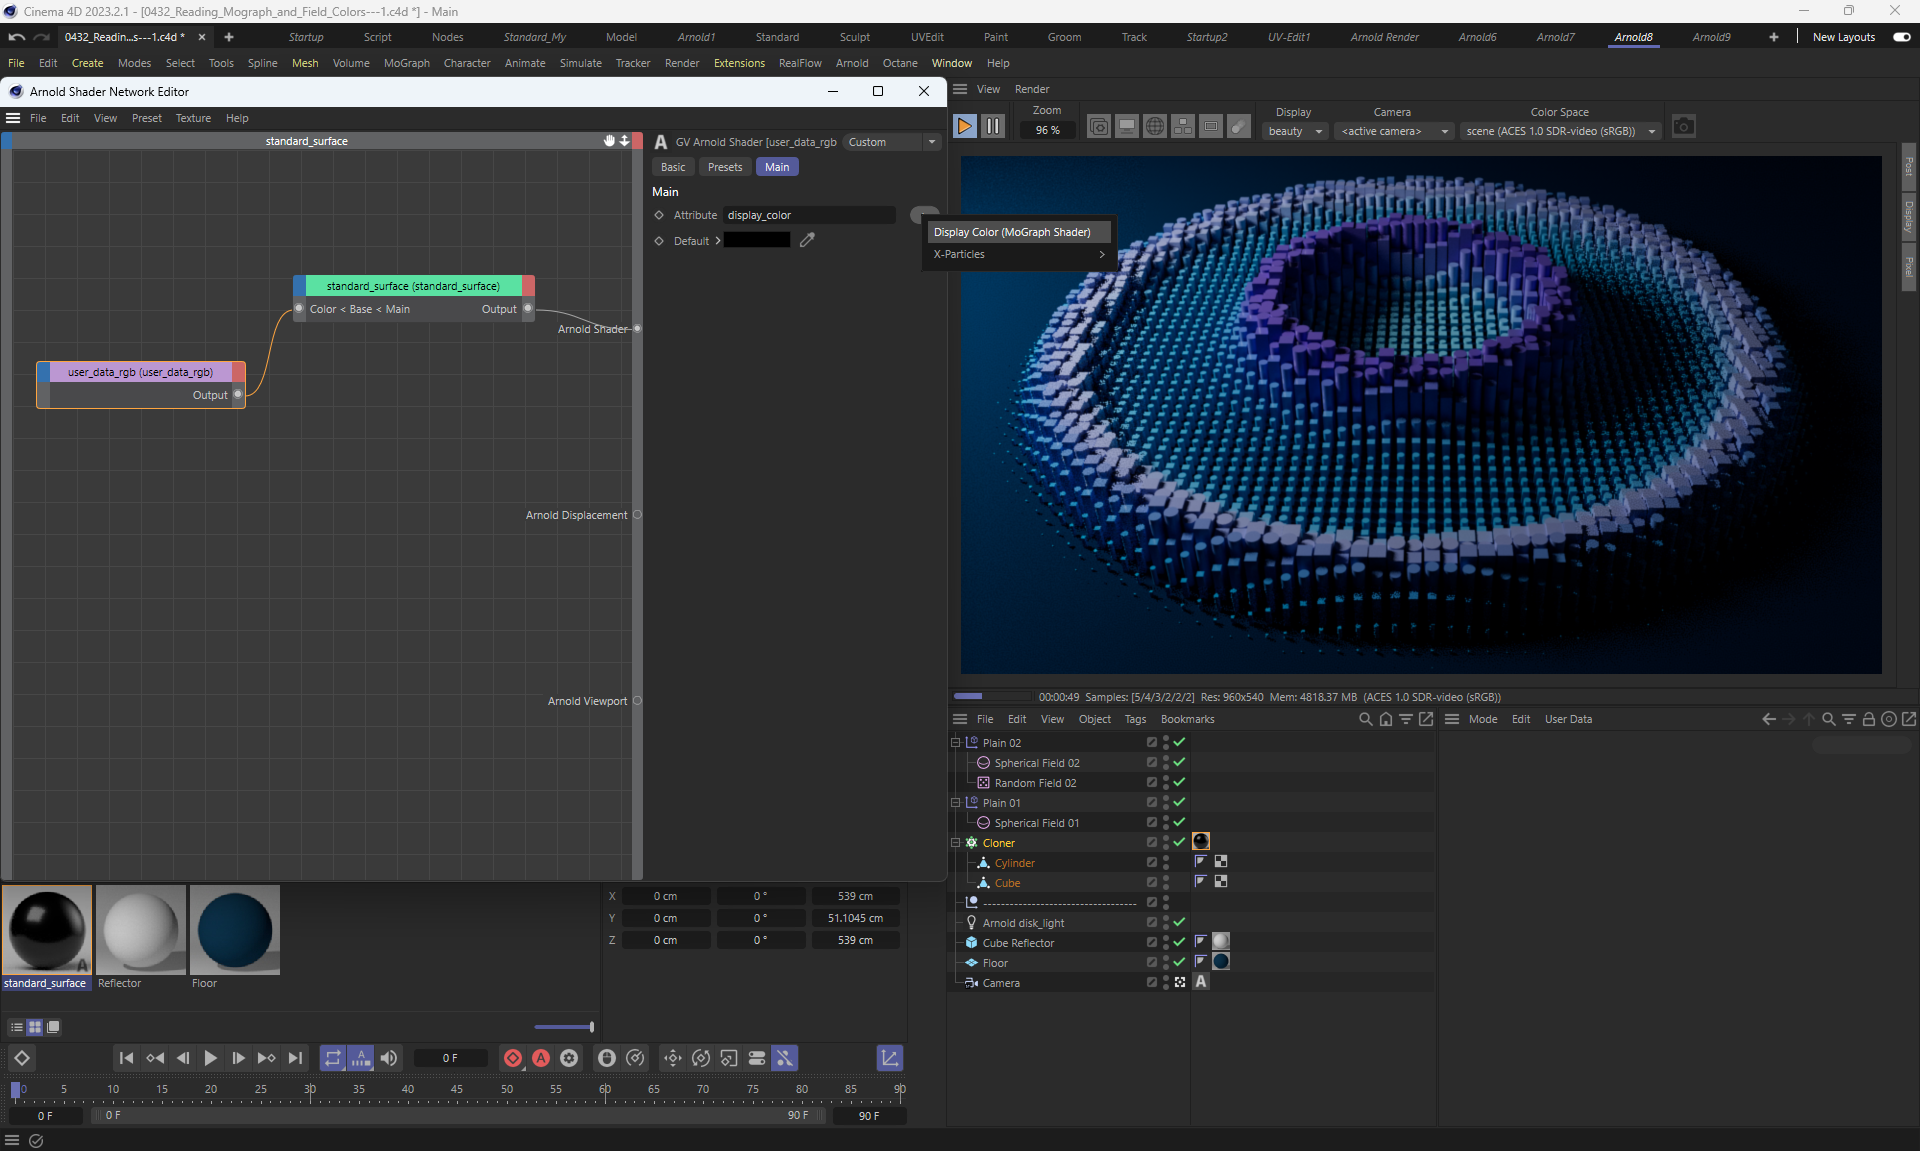Open the MoGraph menu

click(406, 63)
